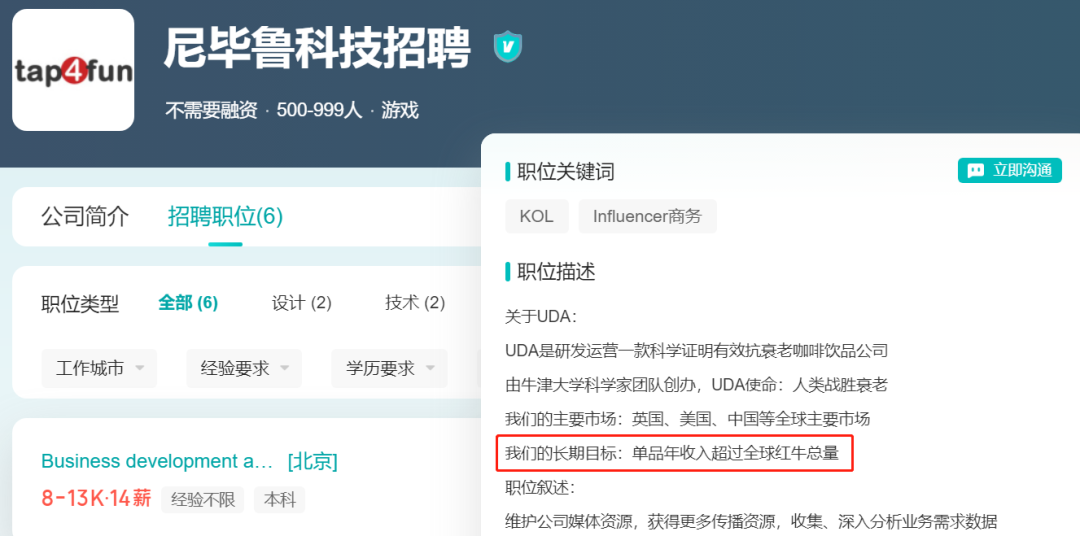This screenshot has width=1080, height=536.
Task: Click the 职位类型 label
Action: coord(80,303)
